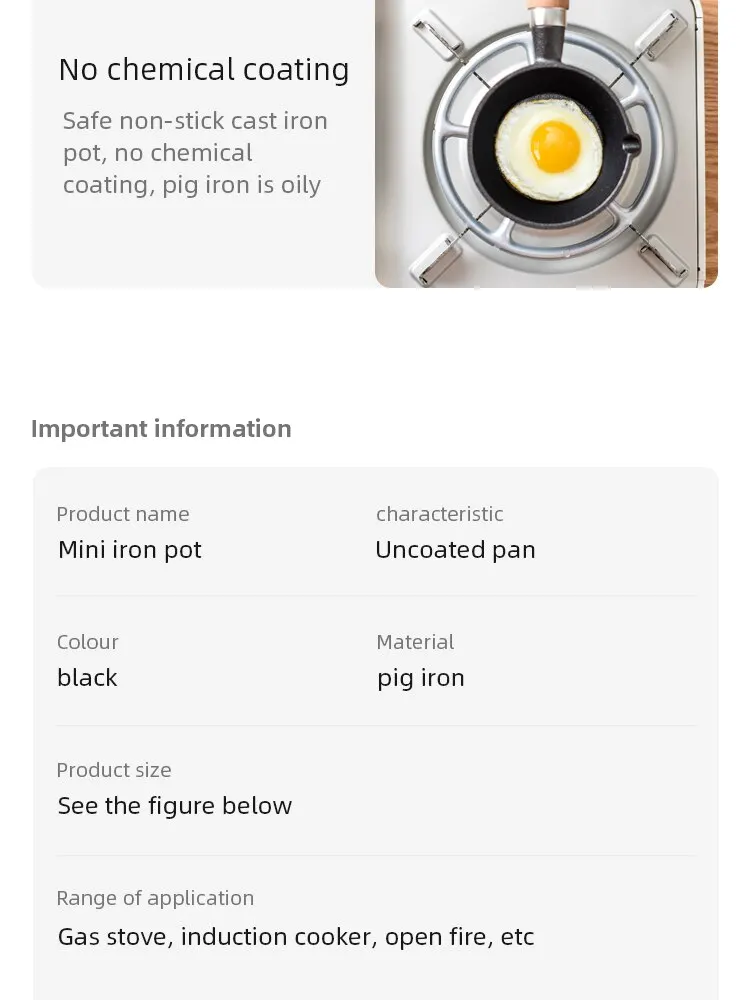Click the 'Important information' section heading
750x1000 pixels.
161,429
